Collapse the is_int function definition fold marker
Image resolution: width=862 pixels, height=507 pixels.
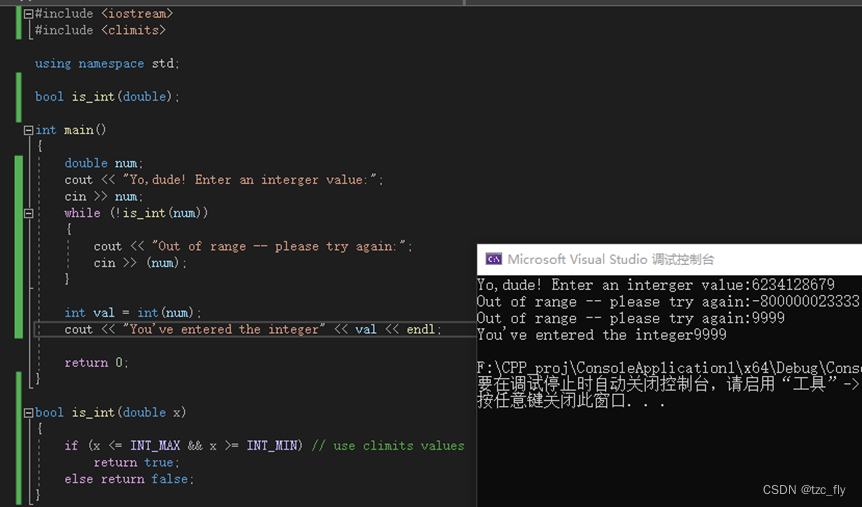(x=29, y=413)
